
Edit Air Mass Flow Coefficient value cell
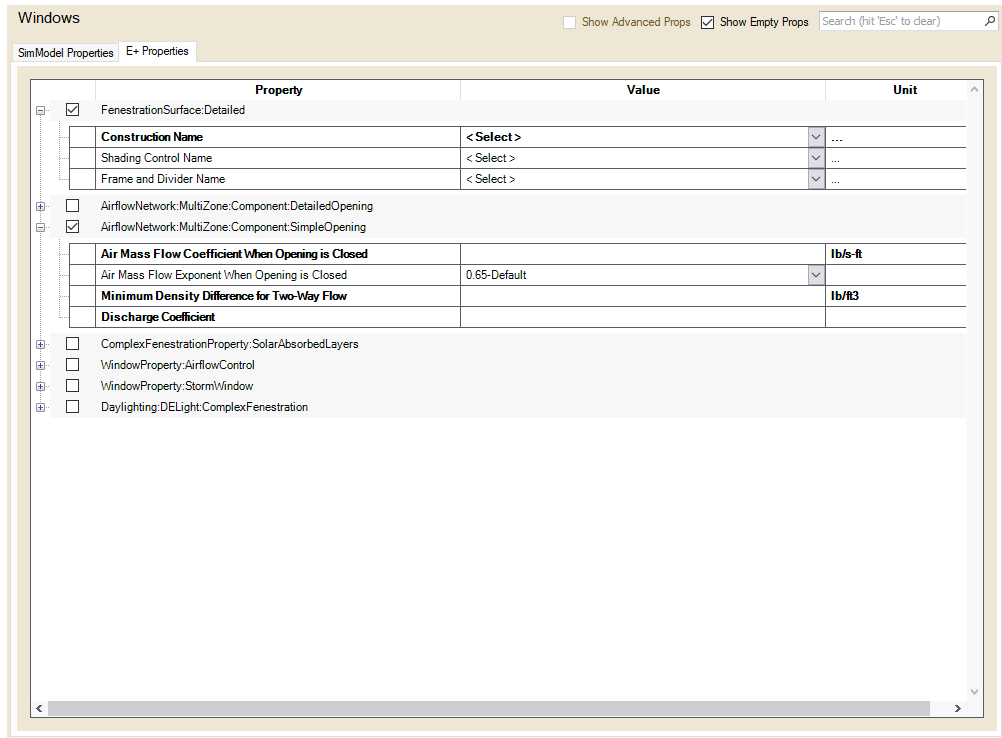point(643,254)
